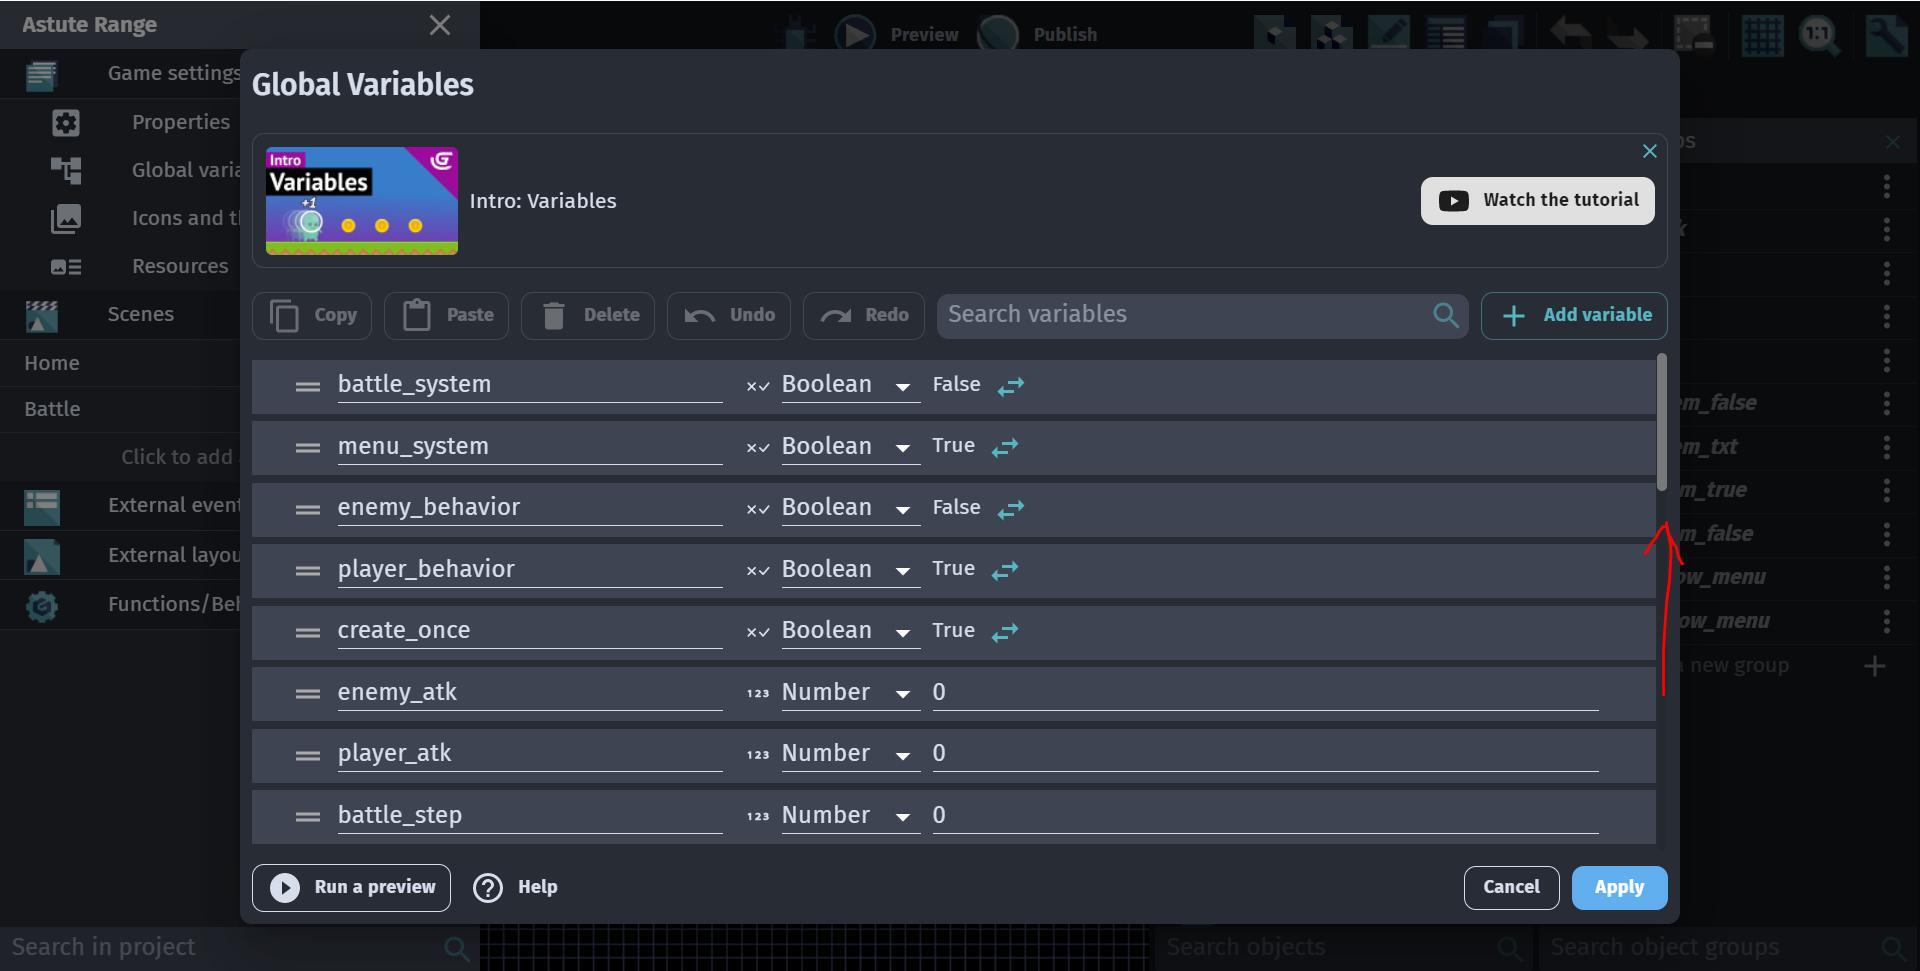Image resolution: width=1920 pixels, height=971 pixels.
Task: Click the Delete trash icon
Action: tap(554, 315)
